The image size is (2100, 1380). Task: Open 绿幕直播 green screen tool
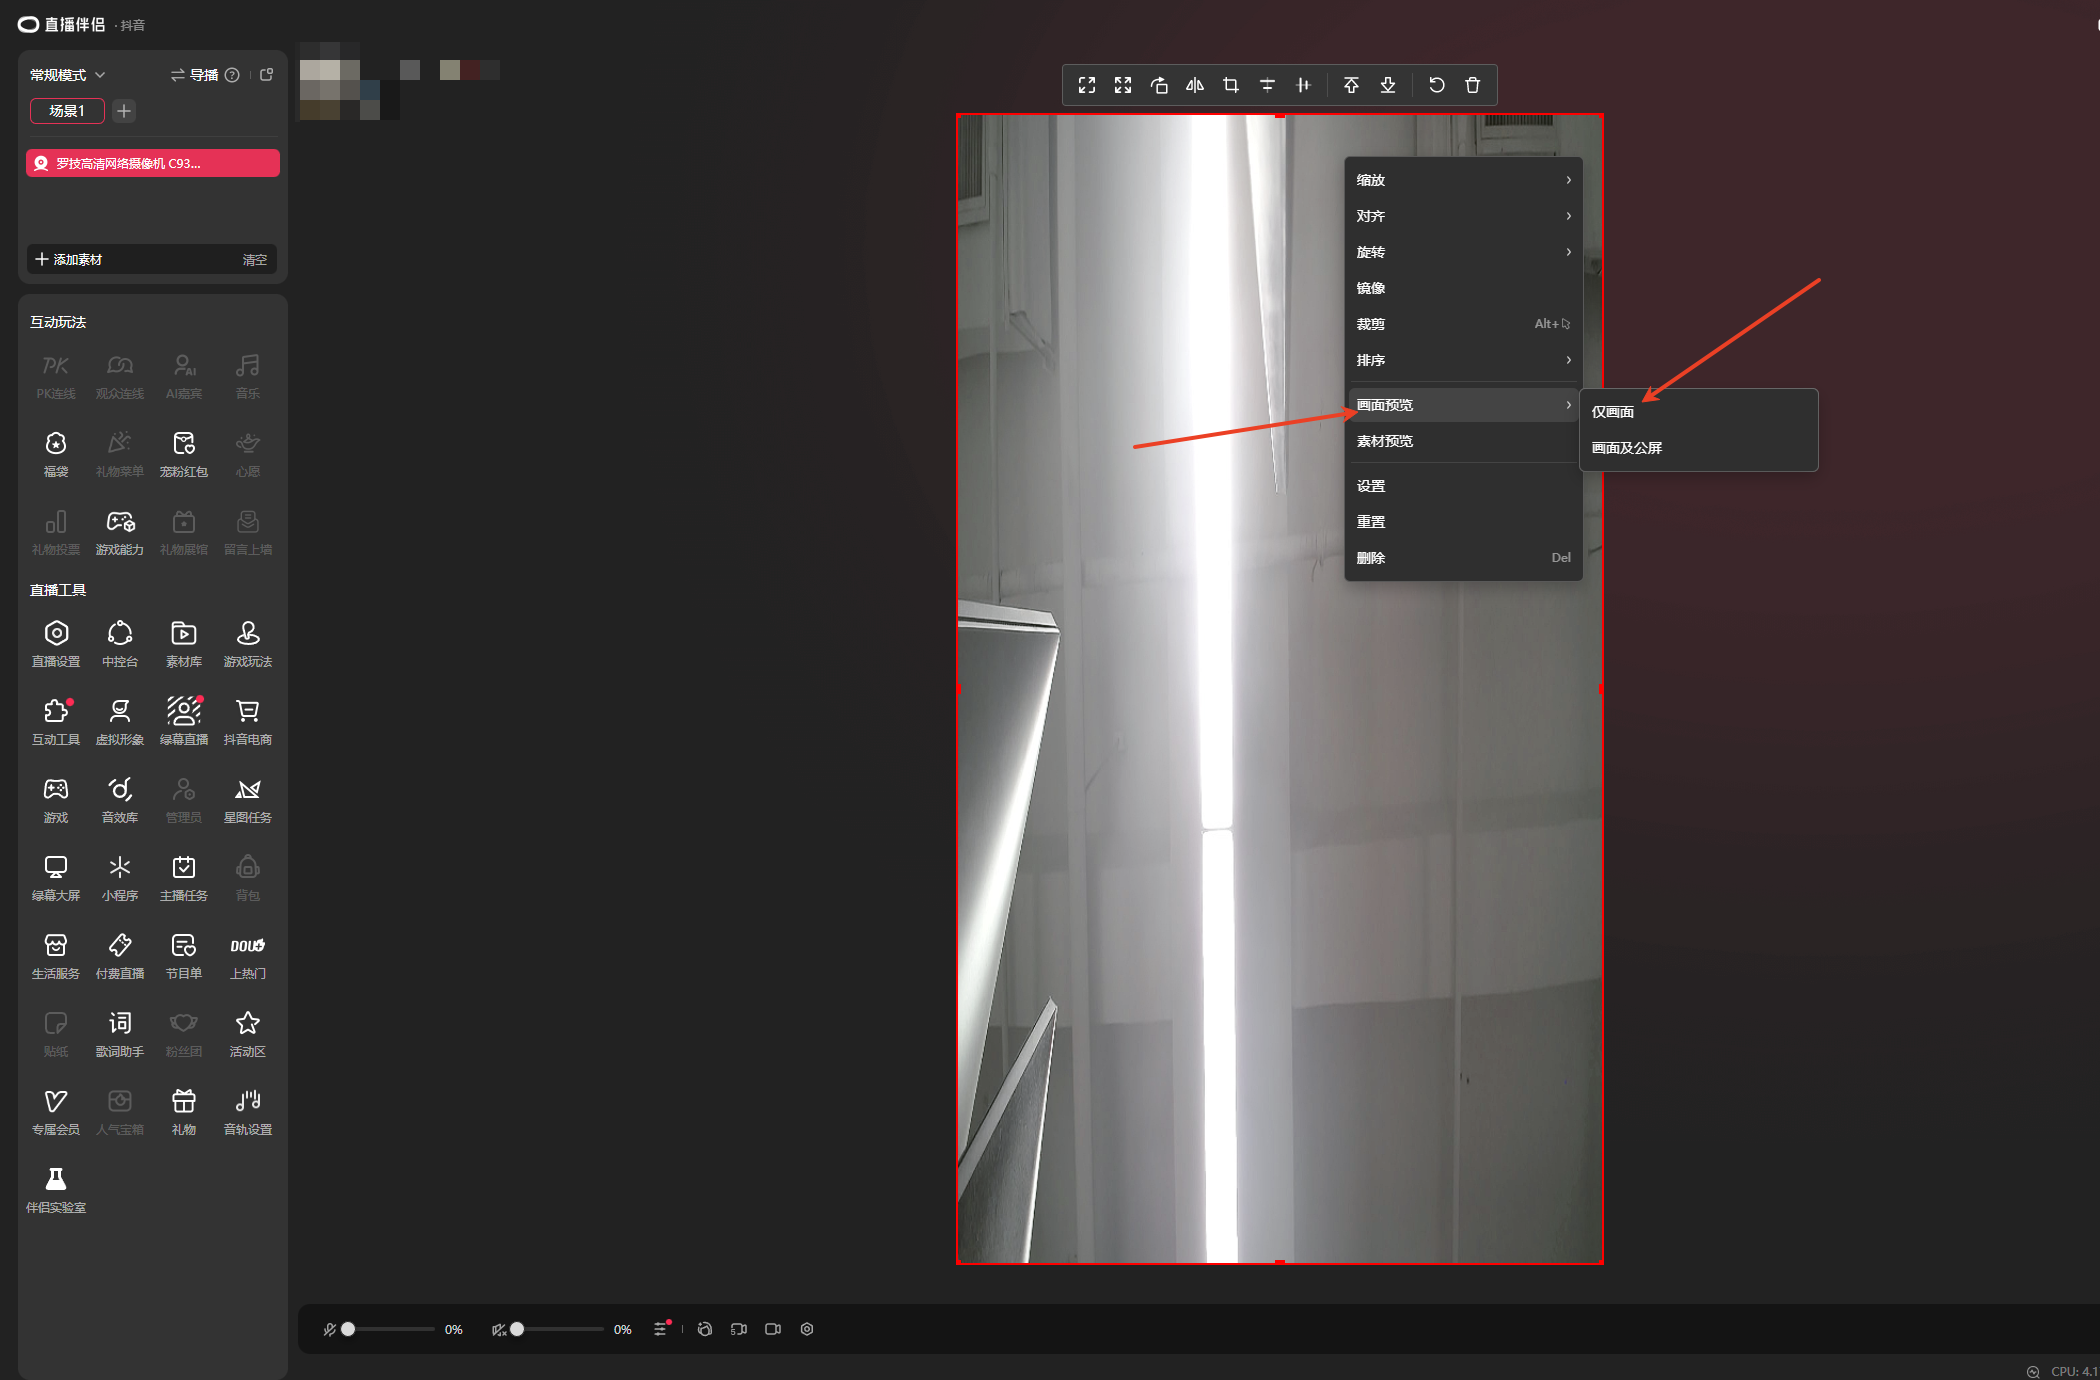[184, 721]
